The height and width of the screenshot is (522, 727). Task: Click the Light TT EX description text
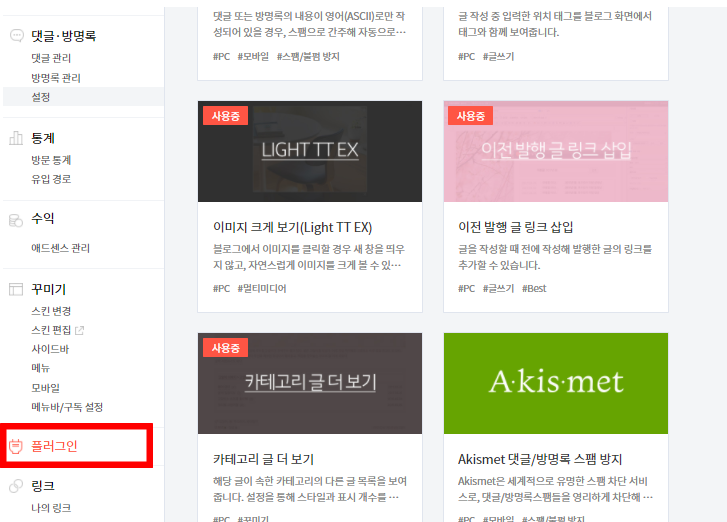(x=309, y=257)
